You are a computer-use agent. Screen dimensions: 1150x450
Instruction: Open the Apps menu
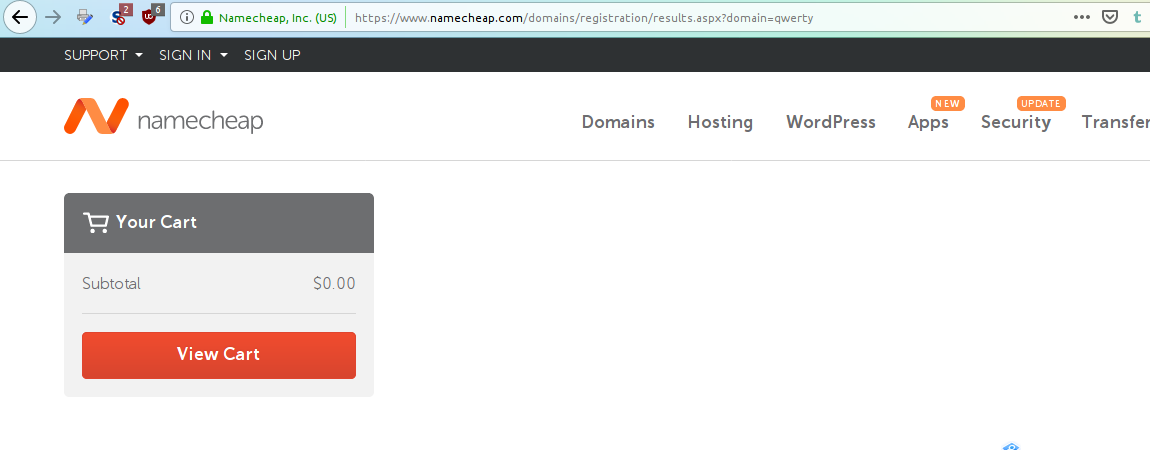(928, 122)
